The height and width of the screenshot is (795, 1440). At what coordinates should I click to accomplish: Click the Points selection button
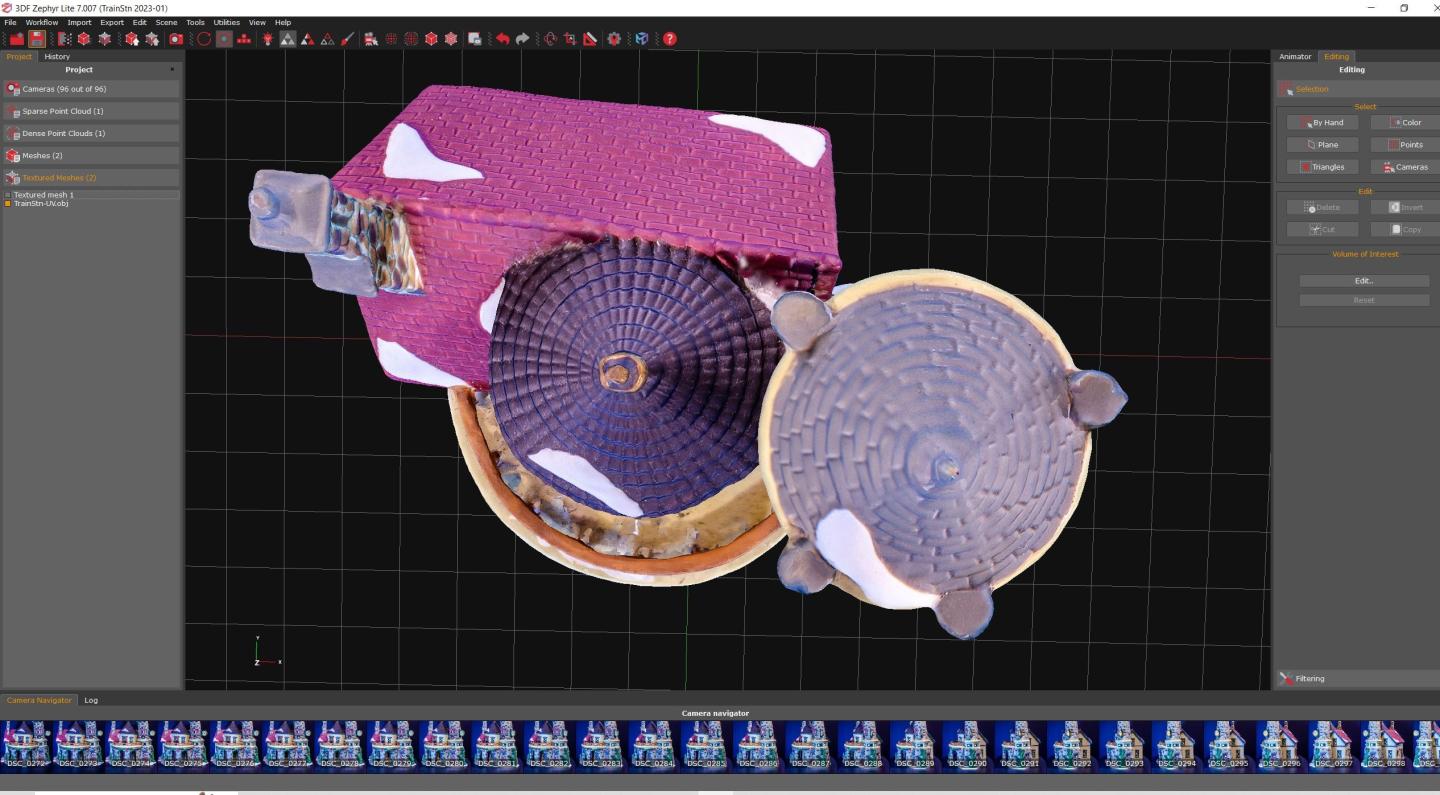click(x=1405, y=144)
